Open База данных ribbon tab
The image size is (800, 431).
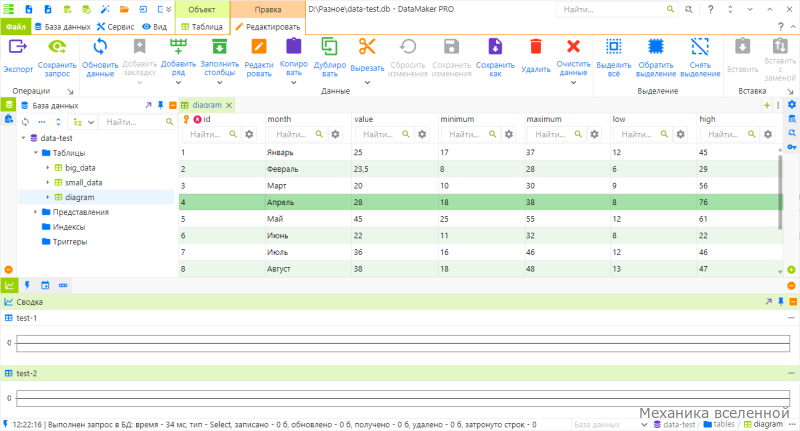point(62,27)
